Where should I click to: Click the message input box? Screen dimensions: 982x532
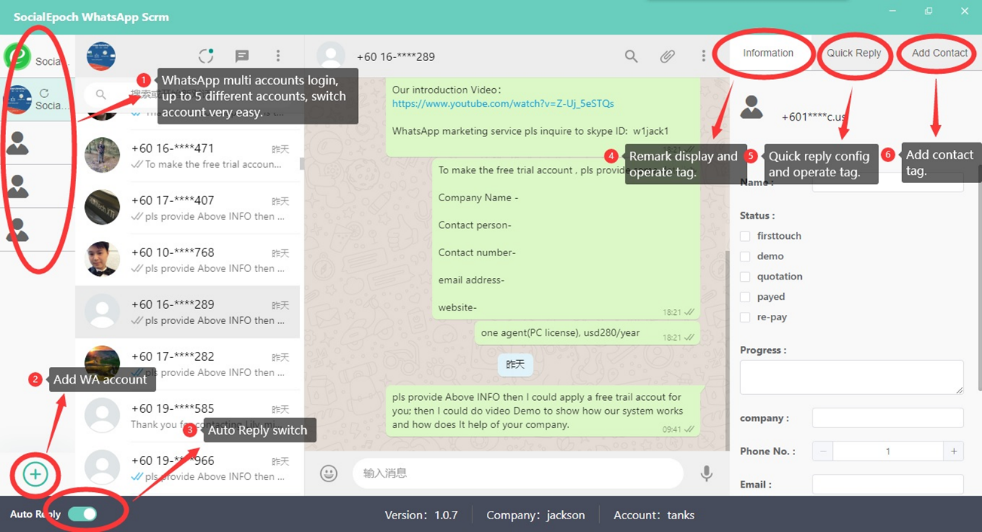517,473
